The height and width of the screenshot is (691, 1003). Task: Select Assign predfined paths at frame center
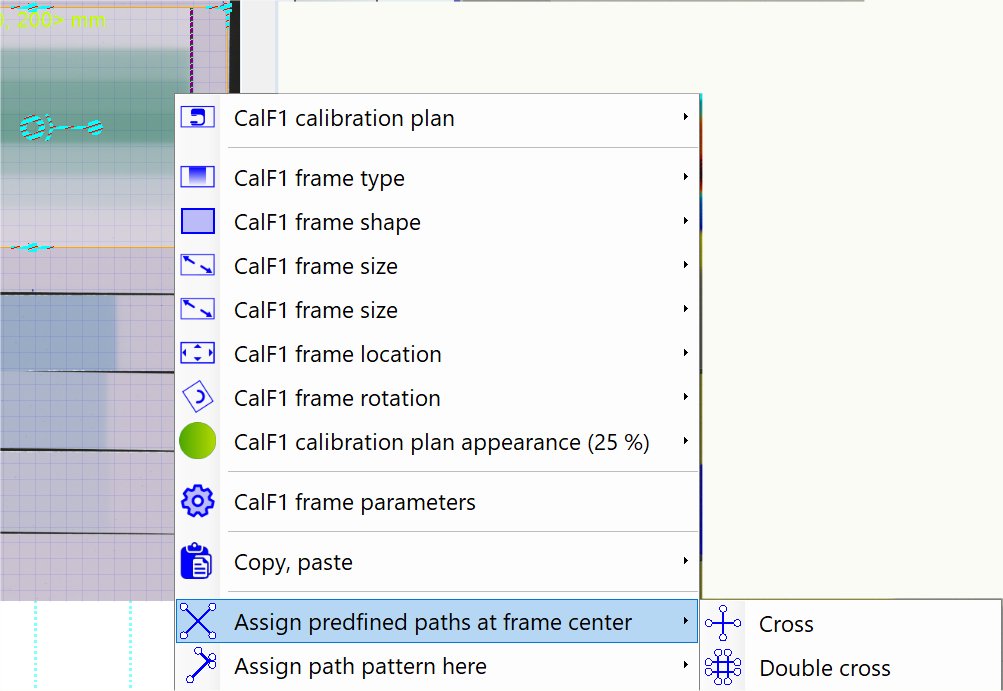(432, 622)
